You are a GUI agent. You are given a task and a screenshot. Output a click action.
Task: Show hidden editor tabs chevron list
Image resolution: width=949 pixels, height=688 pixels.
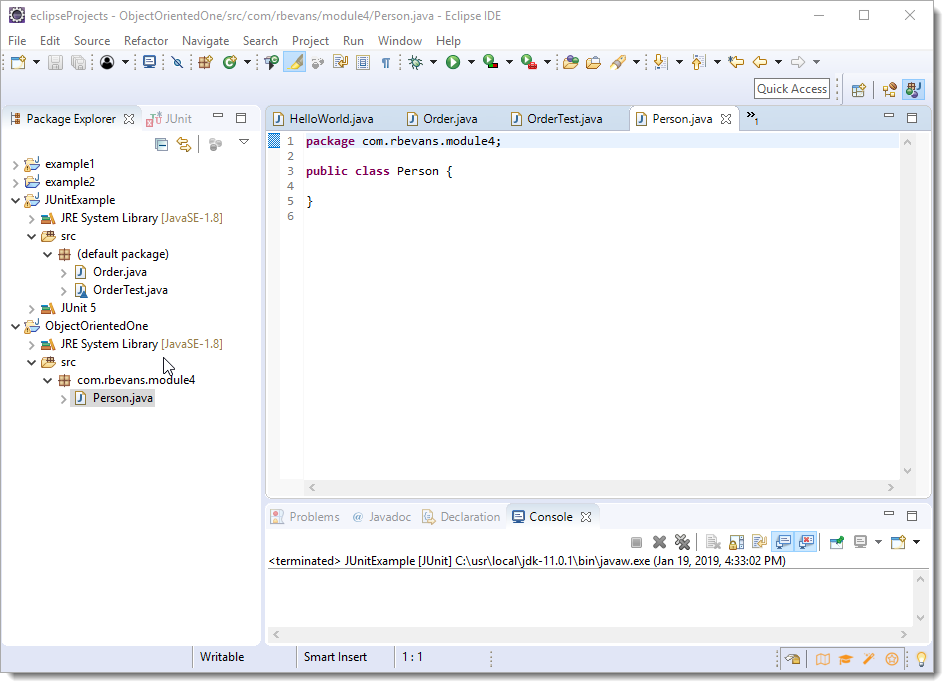752,117
